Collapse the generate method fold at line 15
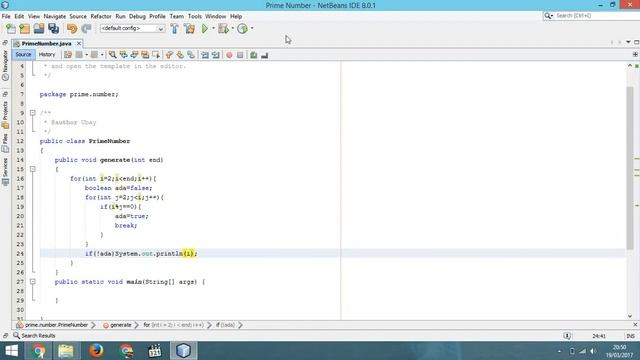The width and height of the screenshot is (640, 360). click(x=33, y=169)
